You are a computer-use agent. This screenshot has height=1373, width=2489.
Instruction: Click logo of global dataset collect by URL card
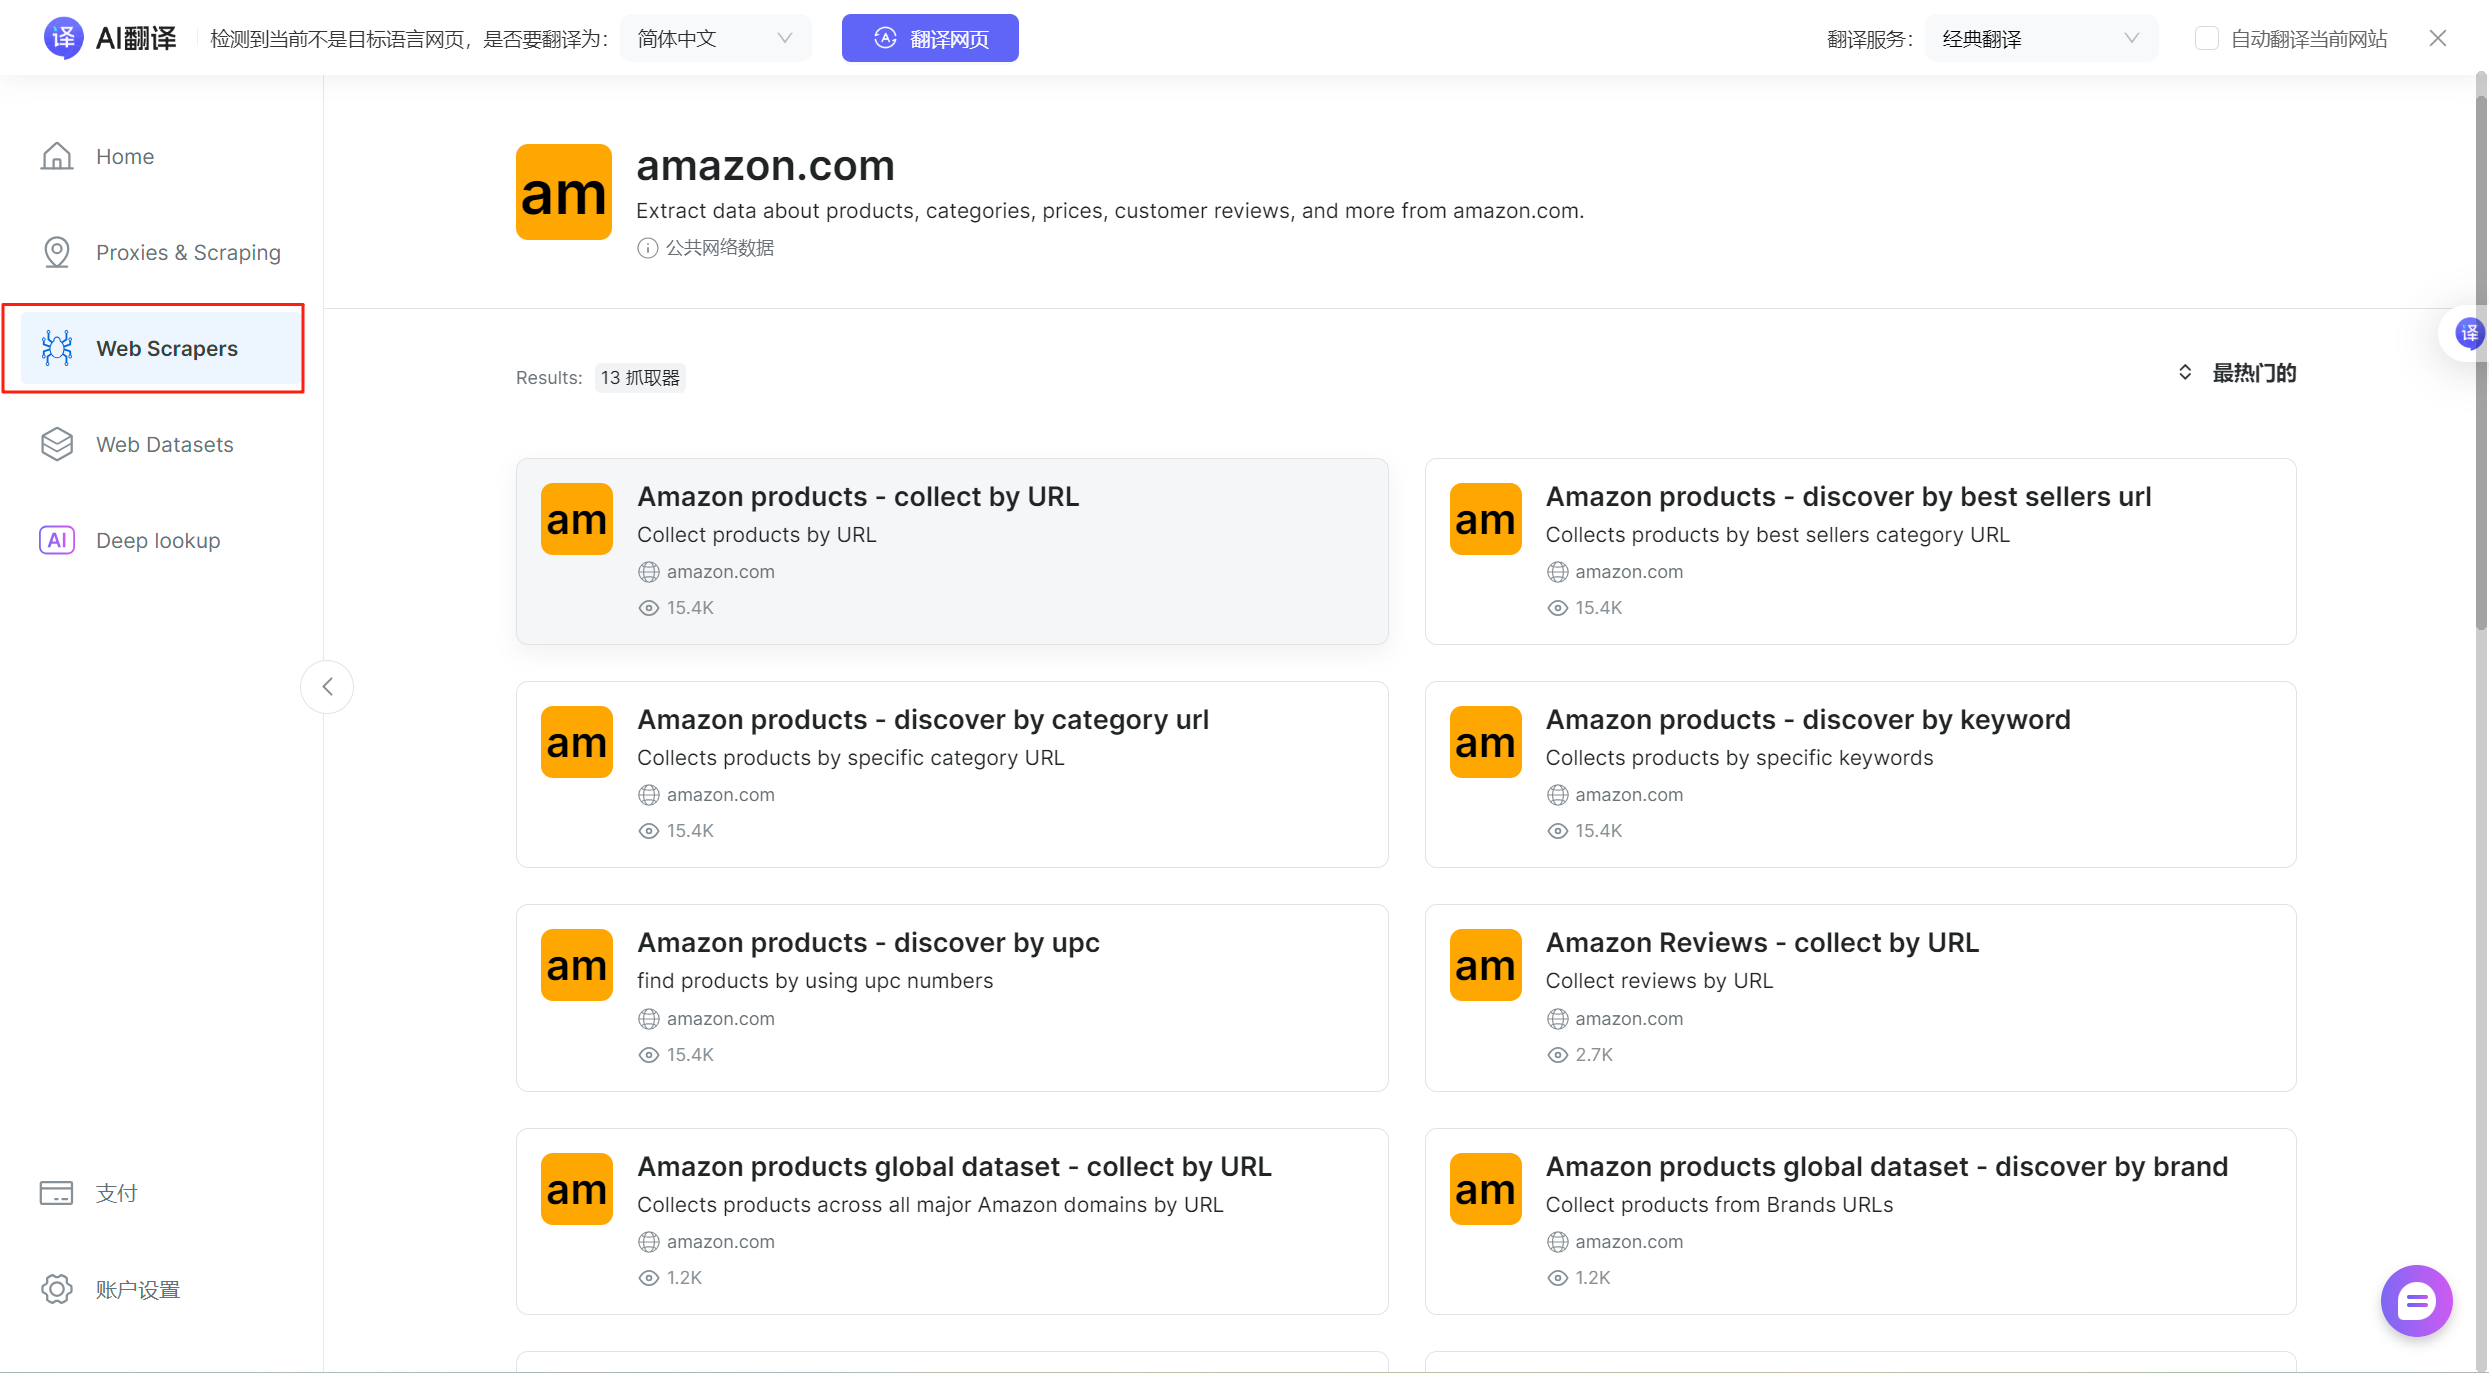577,1189
